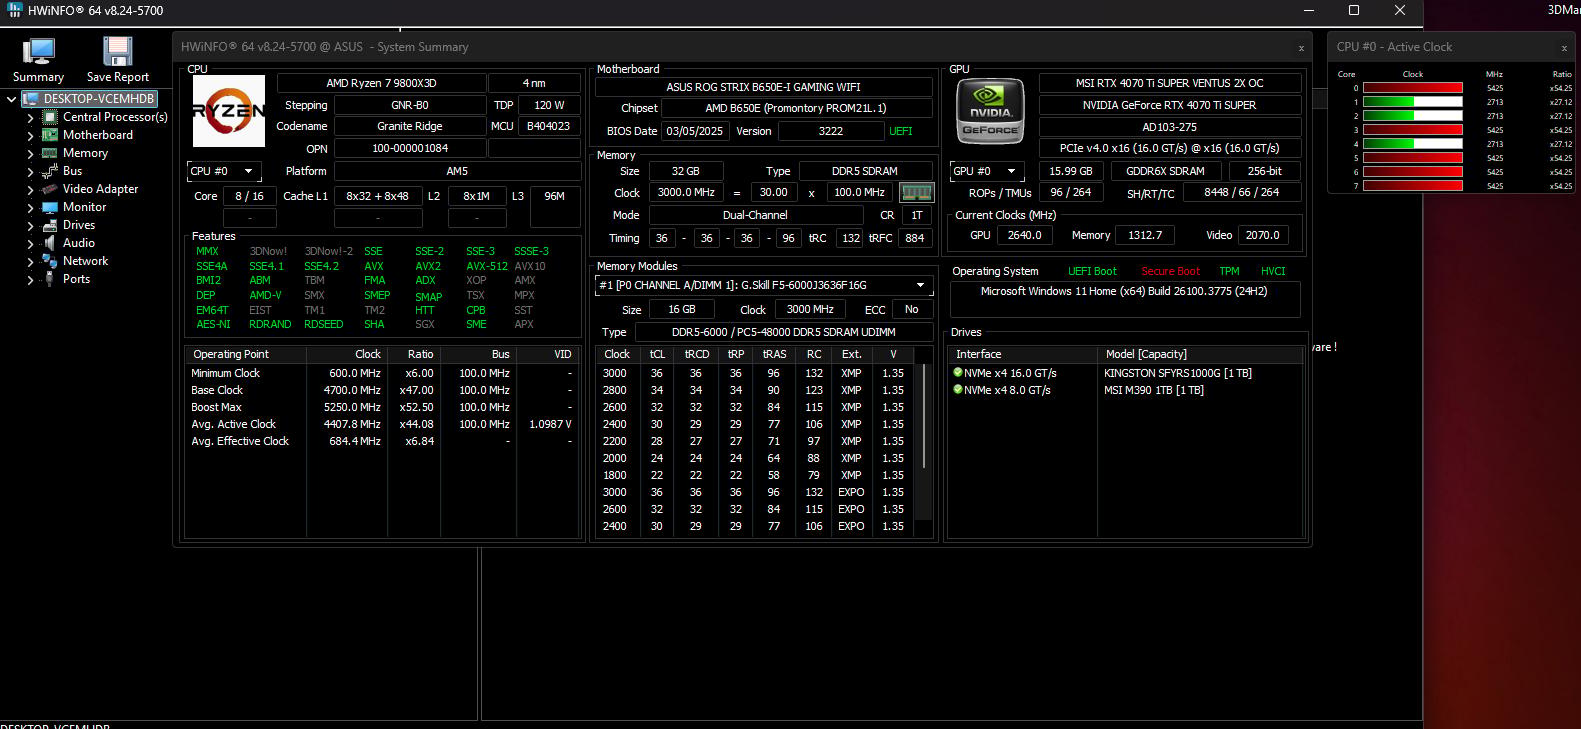Click the HWiNFO title bar app icon
Screen dimensions: 1581x729
tap(14, 10)
